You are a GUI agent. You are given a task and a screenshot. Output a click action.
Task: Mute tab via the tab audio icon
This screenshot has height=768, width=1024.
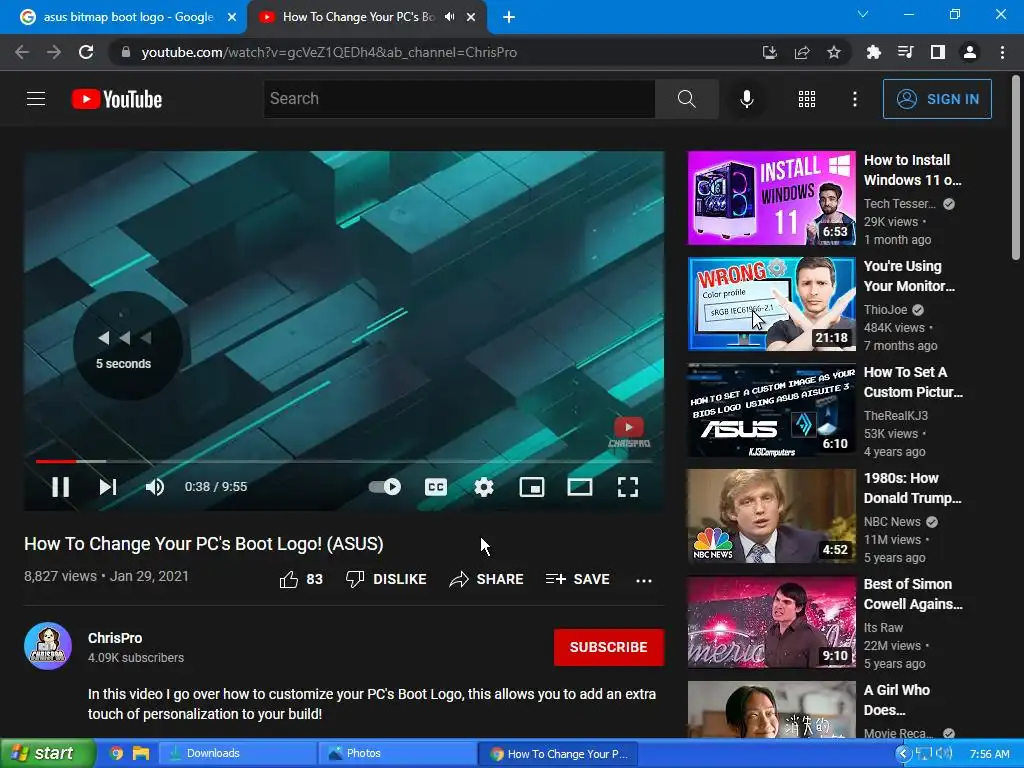coord(449,17)
